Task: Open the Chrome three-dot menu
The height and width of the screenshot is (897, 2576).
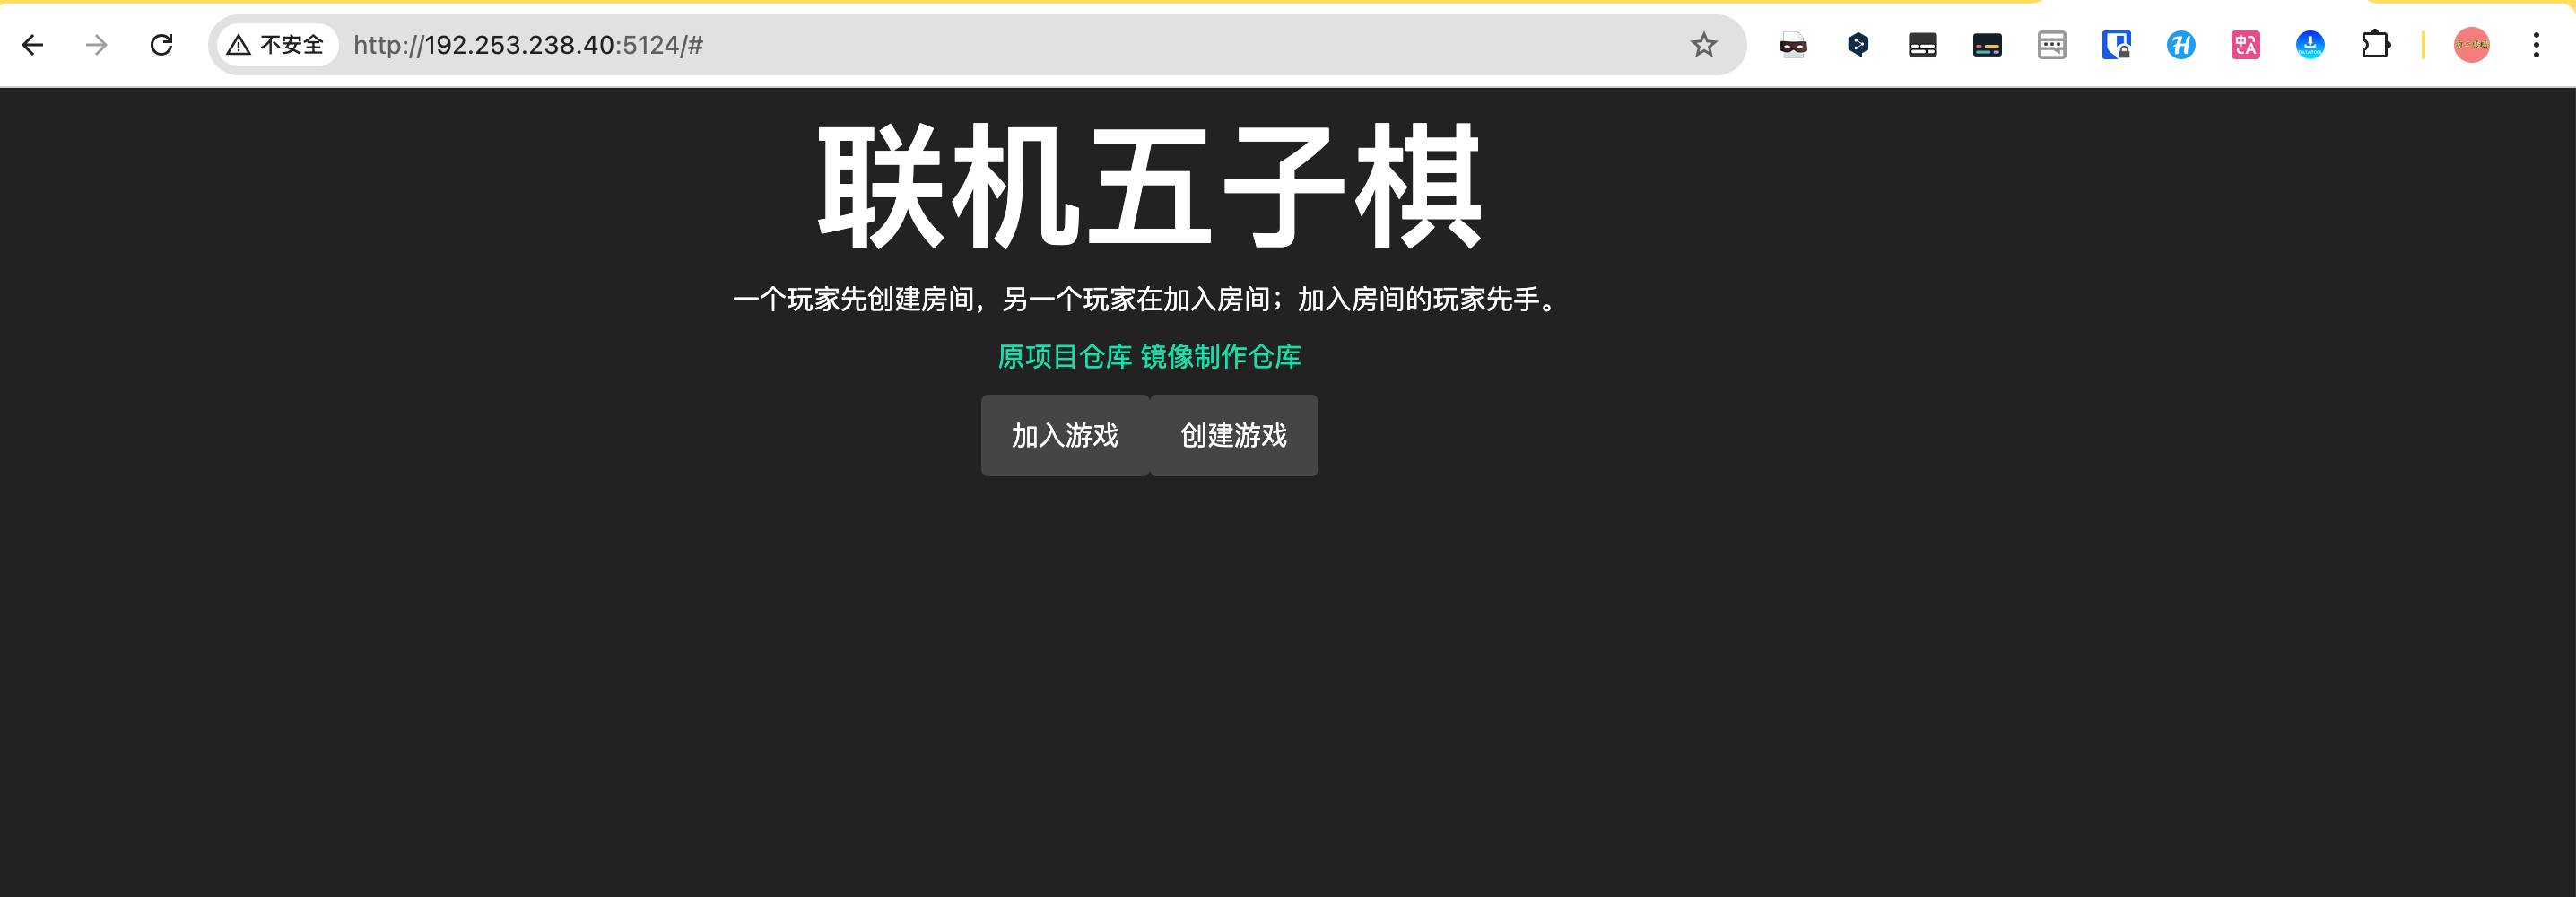Action: pyautogui.click(x=2537, y=45)
